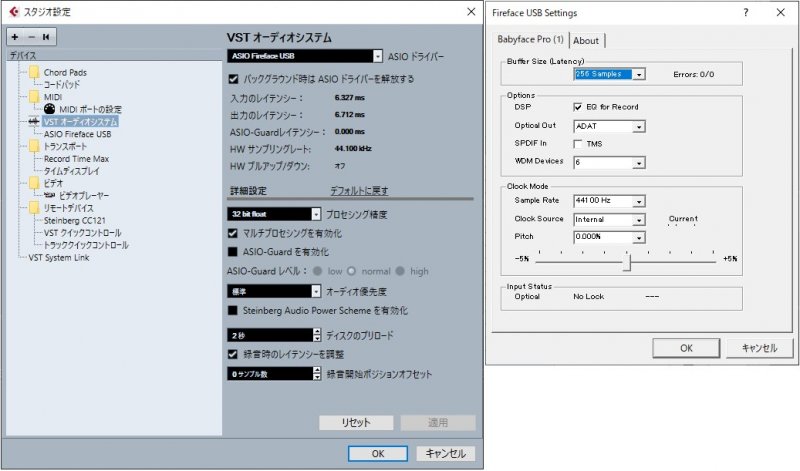Open the ASIO Fireface USB driver dropdown
This screenshot has width=800, height=471.
click(x=377, y=57)
